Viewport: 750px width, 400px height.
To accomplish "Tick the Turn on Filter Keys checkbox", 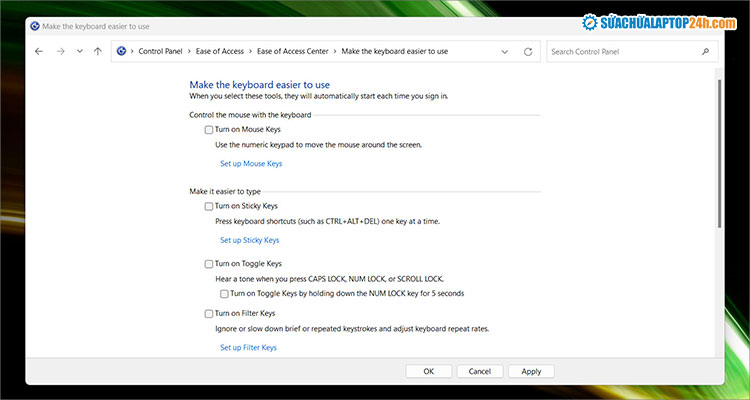I will point(209,314).
